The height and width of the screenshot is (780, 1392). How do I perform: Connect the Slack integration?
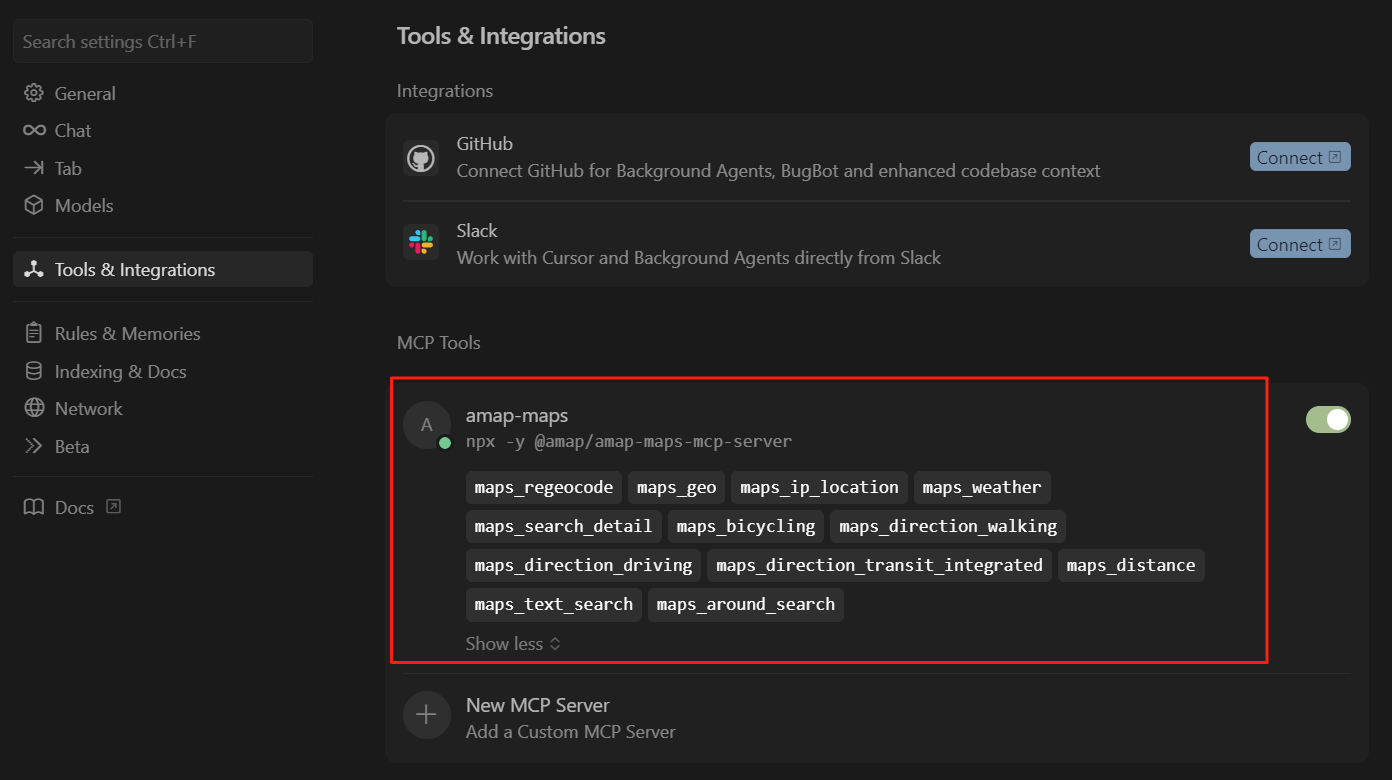(1300, 244)
